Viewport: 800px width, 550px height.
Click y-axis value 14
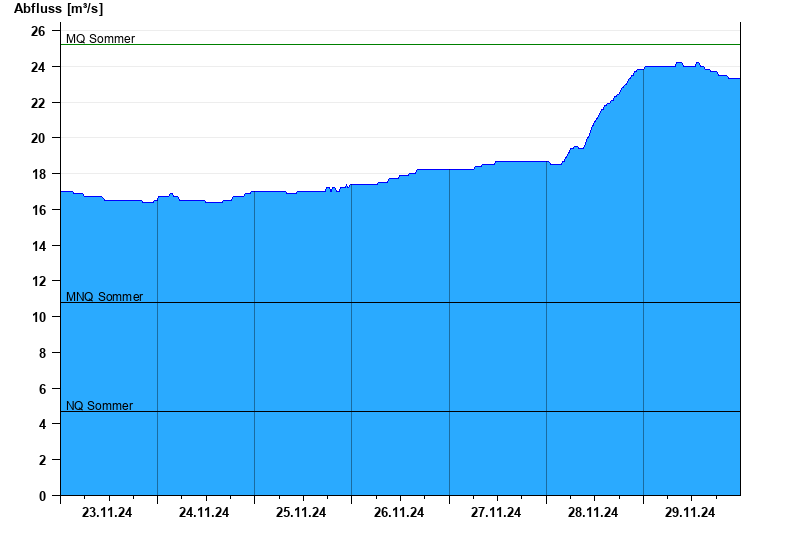pyautogui.click(x=38, y=246)
